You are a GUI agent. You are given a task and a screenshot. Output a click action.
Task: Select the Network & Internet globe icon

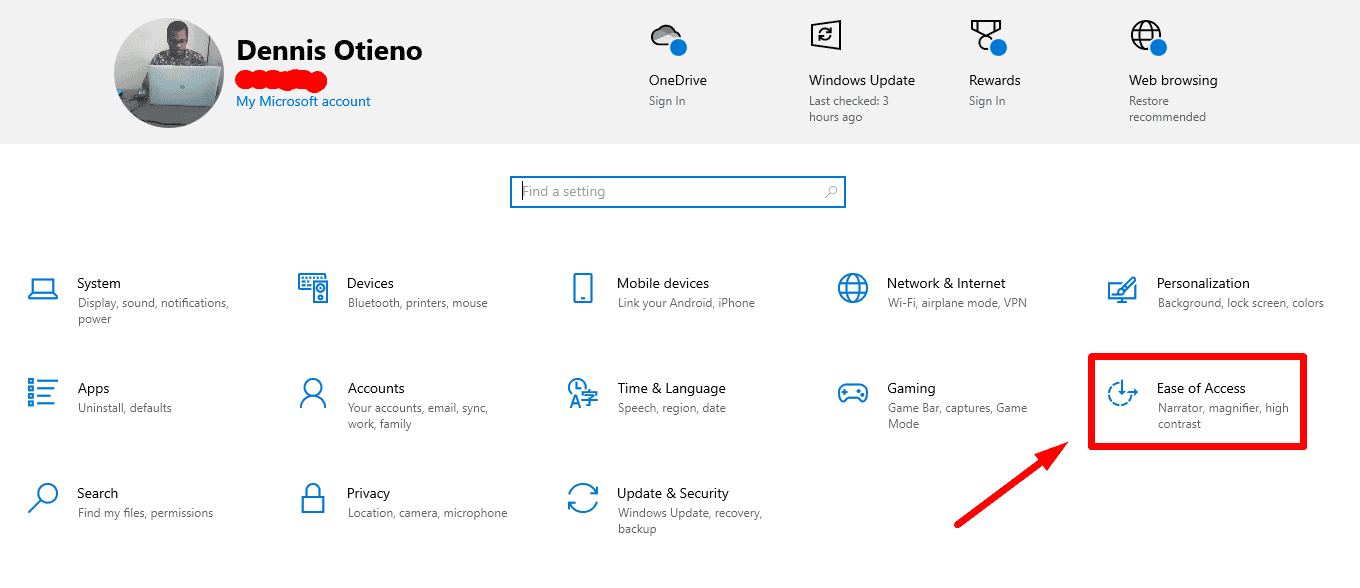pos(853,288)
